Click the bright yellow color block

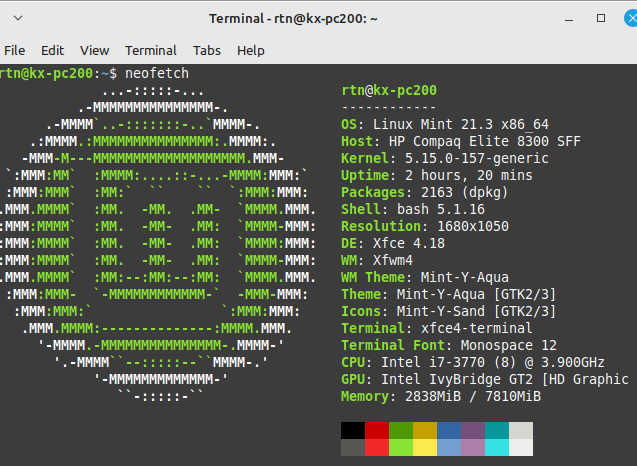[x=425, y=447]
